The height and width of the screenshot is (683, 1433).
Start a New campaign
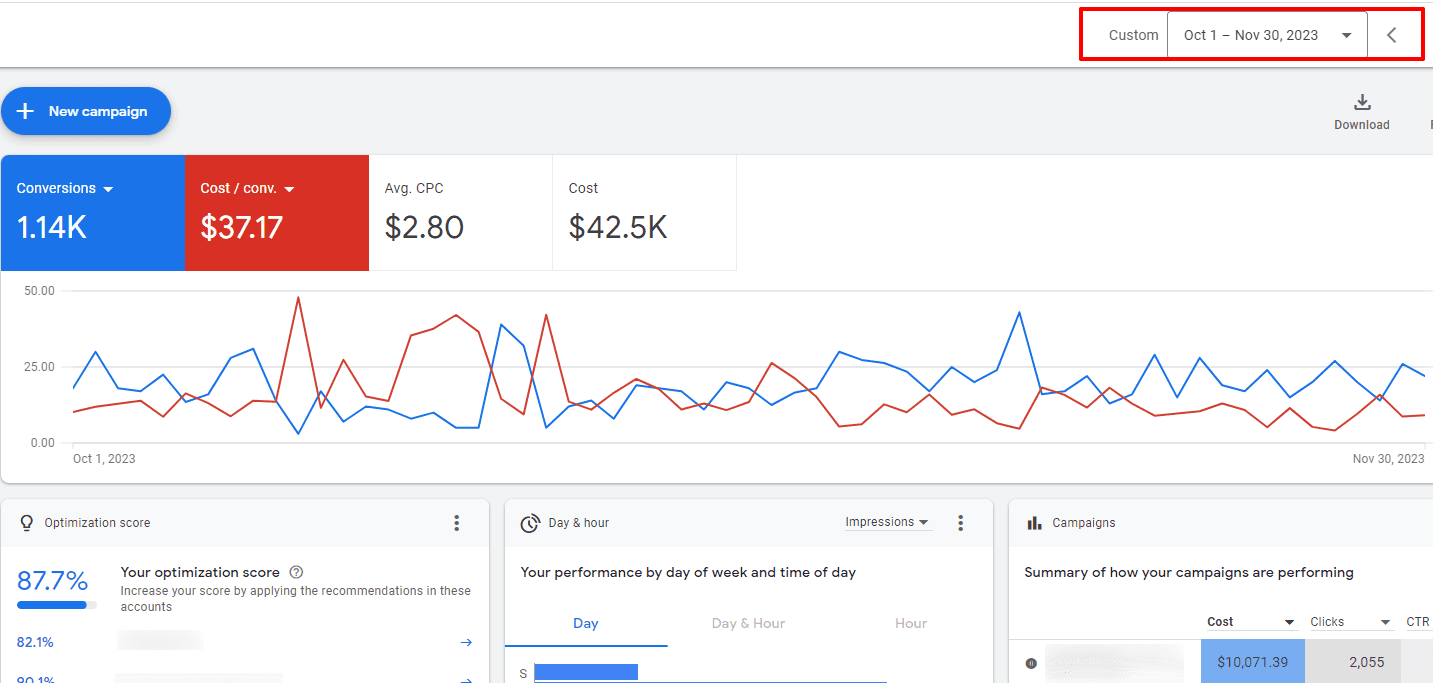(x=86, y=111)
